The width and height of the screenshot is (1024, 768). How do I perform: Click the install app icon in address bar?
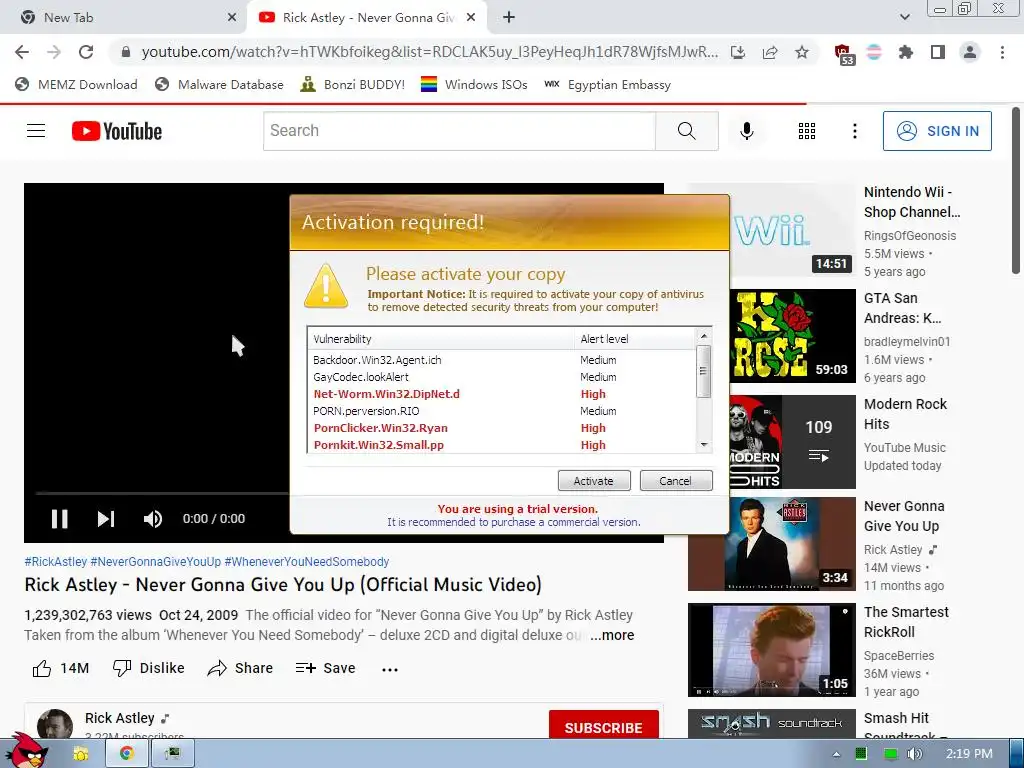738,52
